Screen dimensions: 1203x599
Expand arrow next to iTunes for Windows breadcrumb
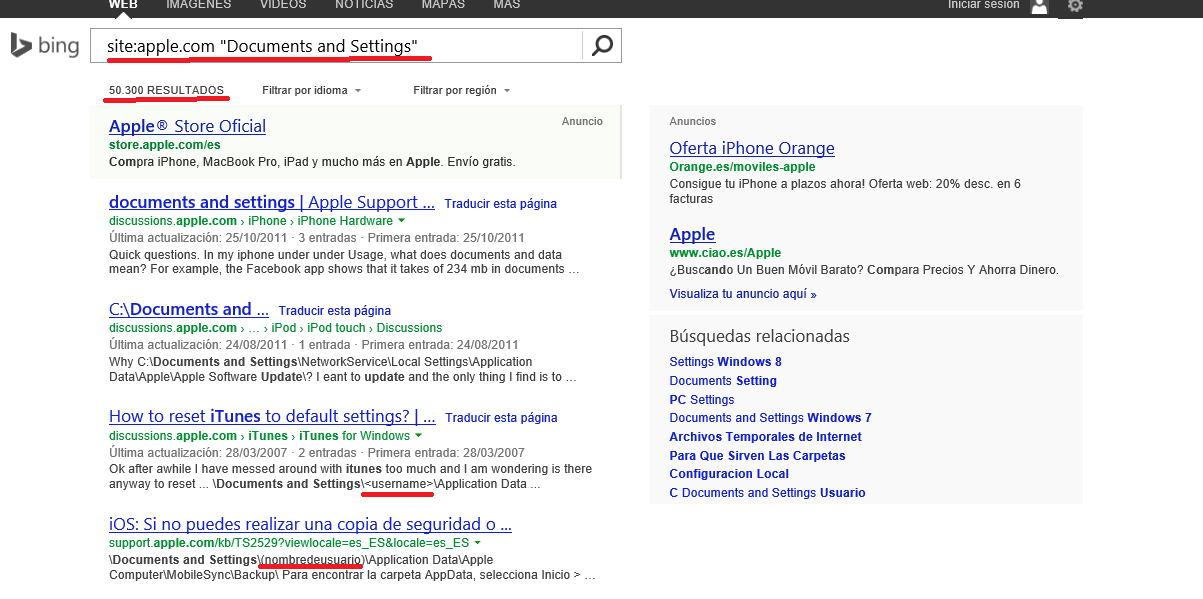point(418,435)
